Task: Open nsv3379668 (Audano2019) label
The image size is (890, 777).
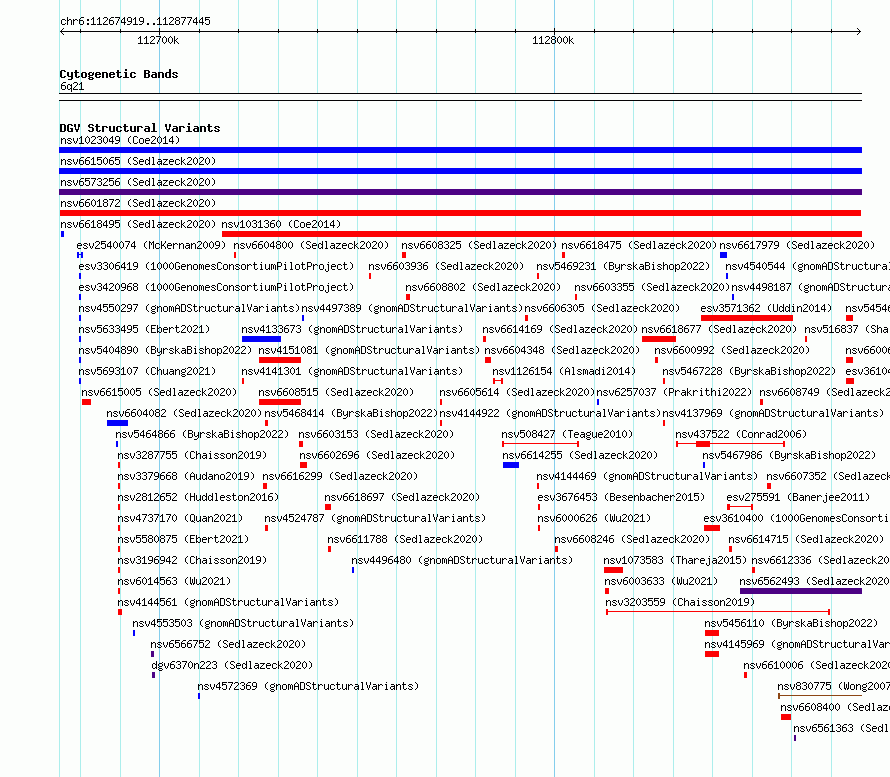Action: [x=186, y=476]
